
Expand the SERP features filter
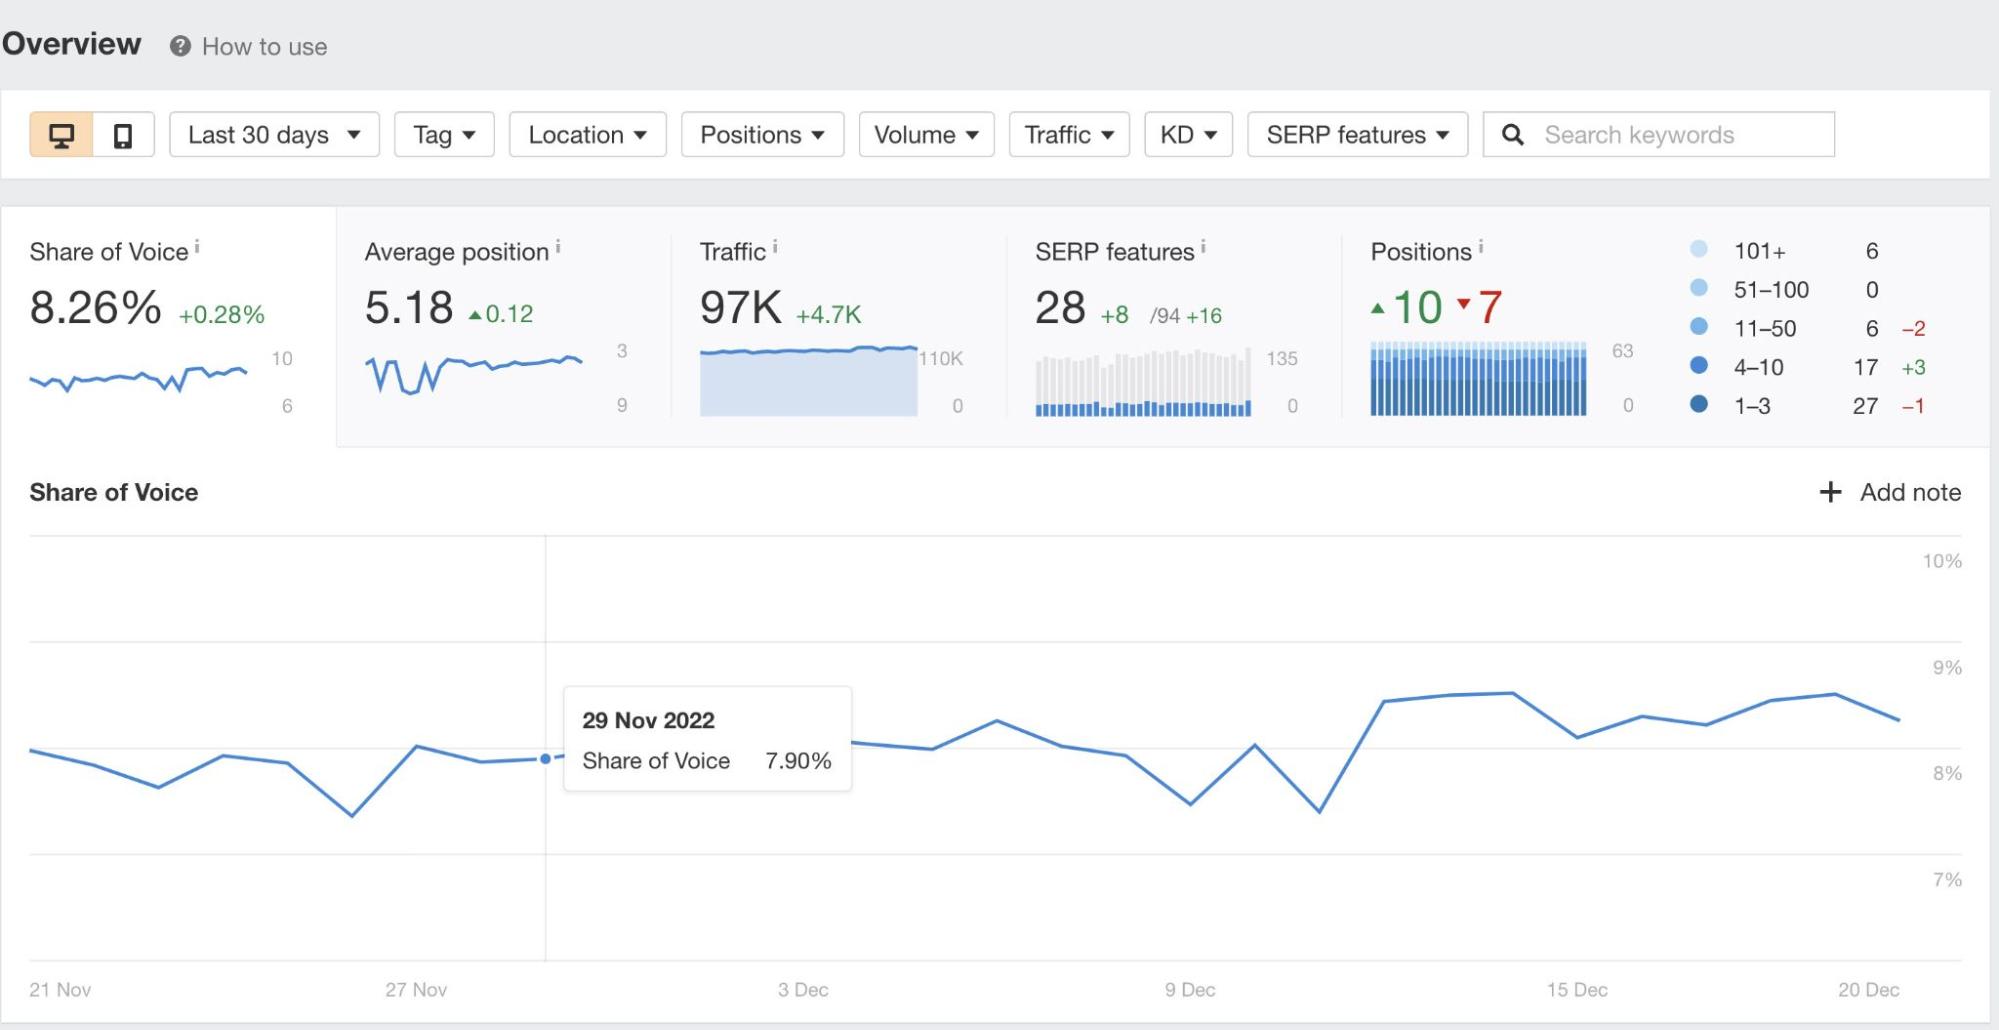pos(1357,134)
